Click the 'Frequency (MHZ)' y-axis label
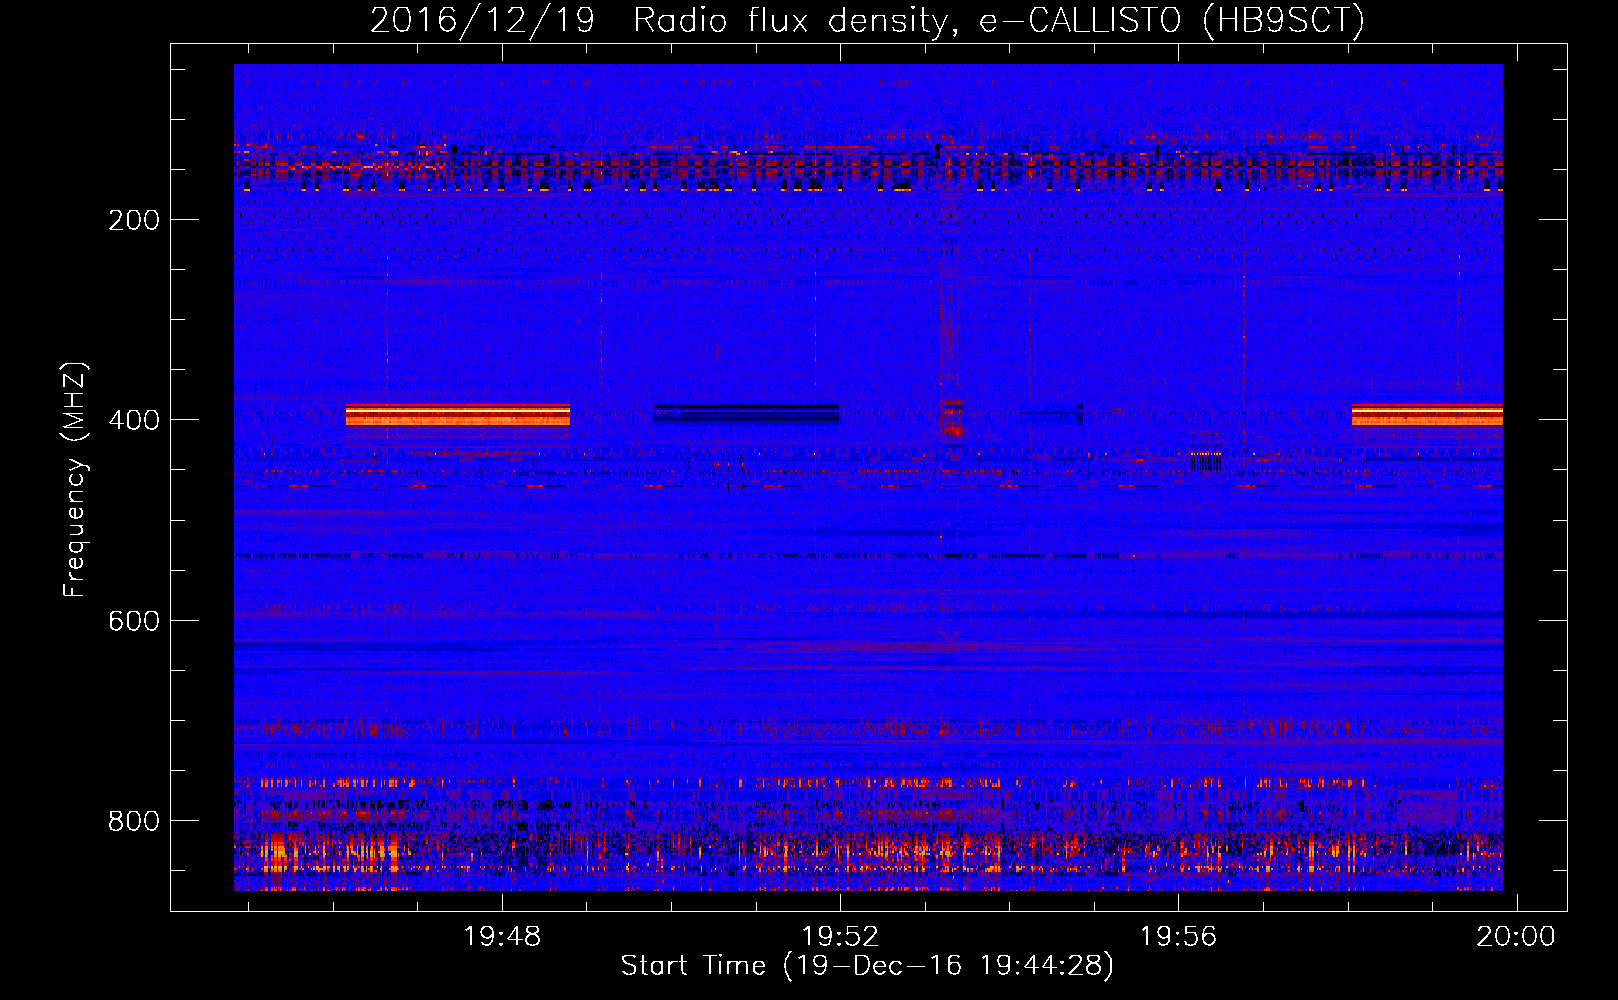The height and width of the screenshot is (1000, 1618). pyautogui.click(x=75, y=480)
